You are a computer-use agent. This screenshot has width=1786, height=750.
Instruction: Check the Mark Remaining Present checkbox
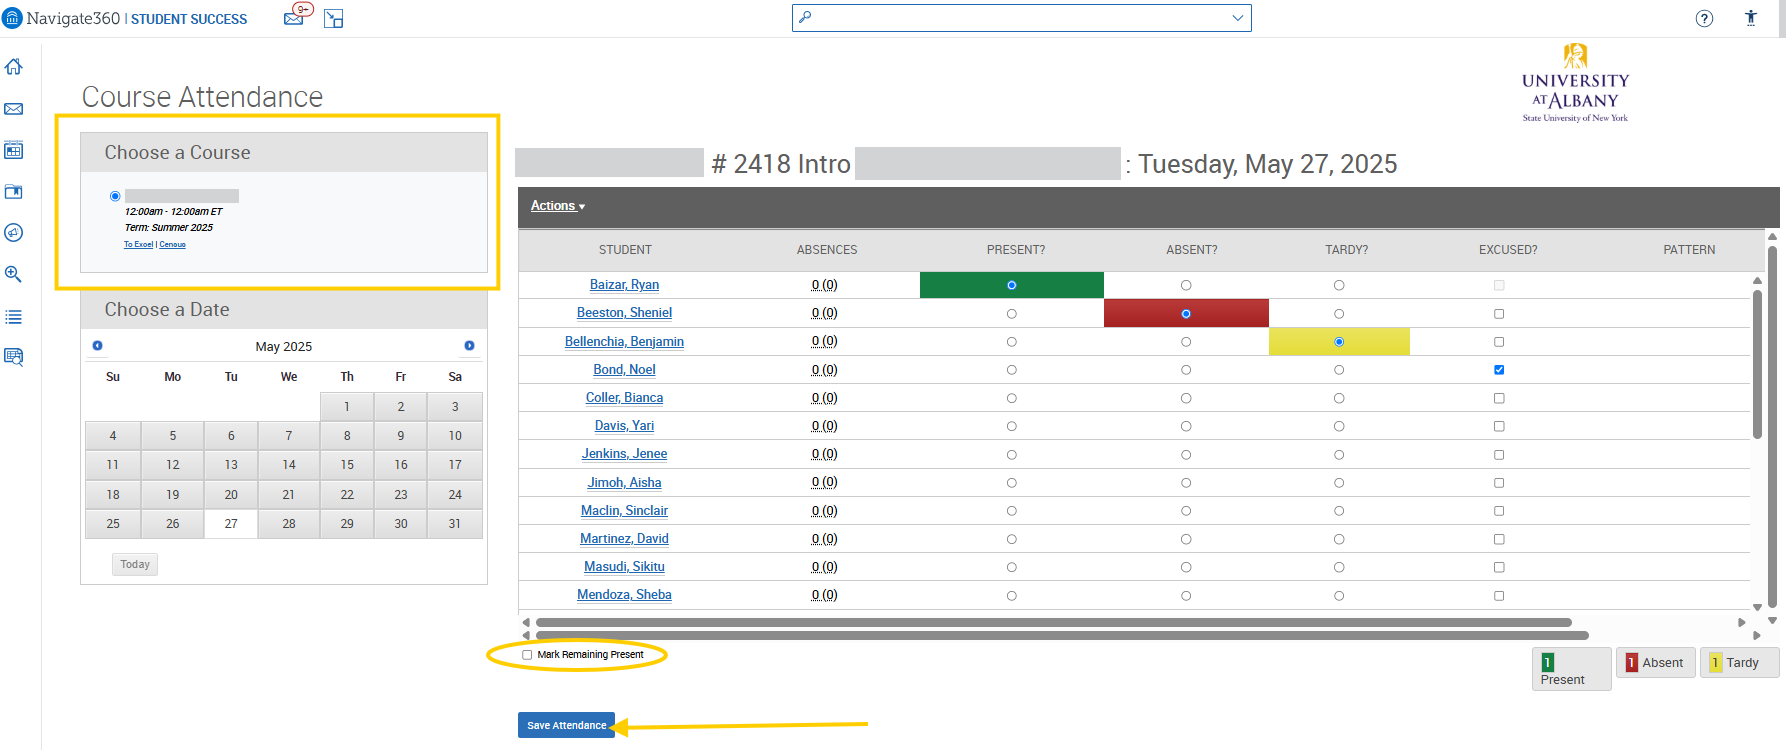pos(527,655)
